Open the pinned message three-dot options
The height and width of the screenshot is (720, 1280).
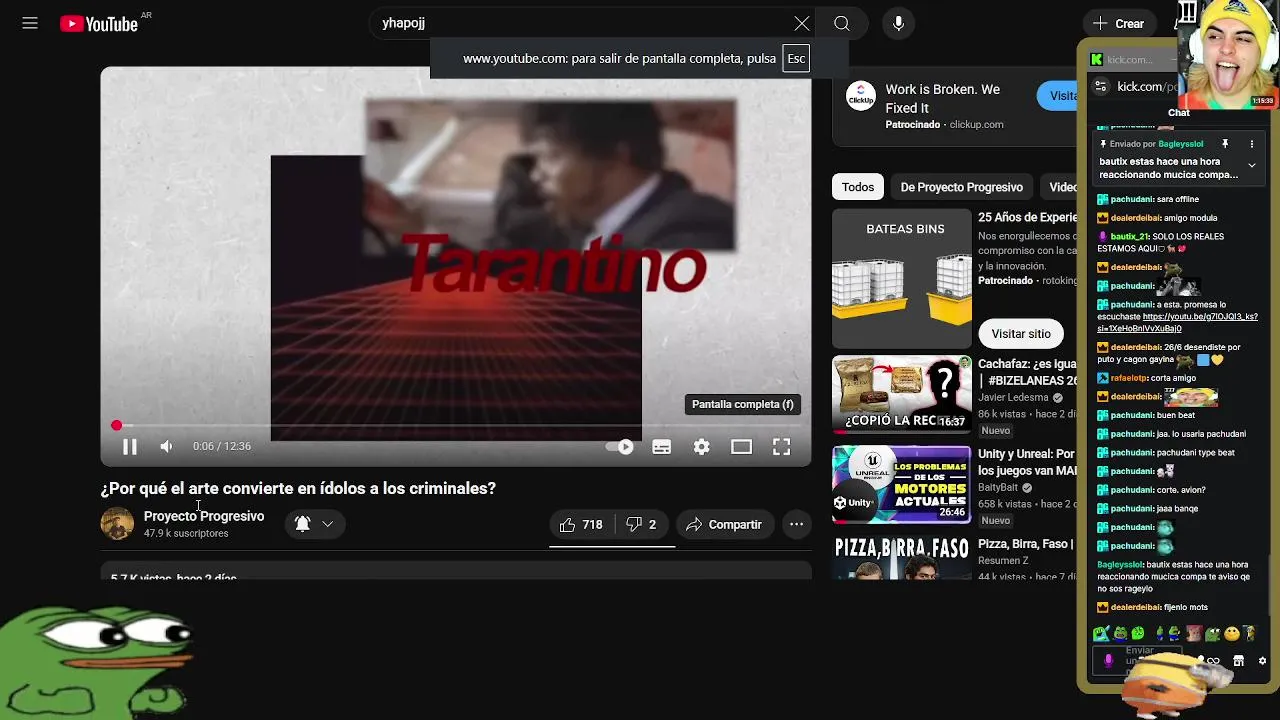point(1251,144)
